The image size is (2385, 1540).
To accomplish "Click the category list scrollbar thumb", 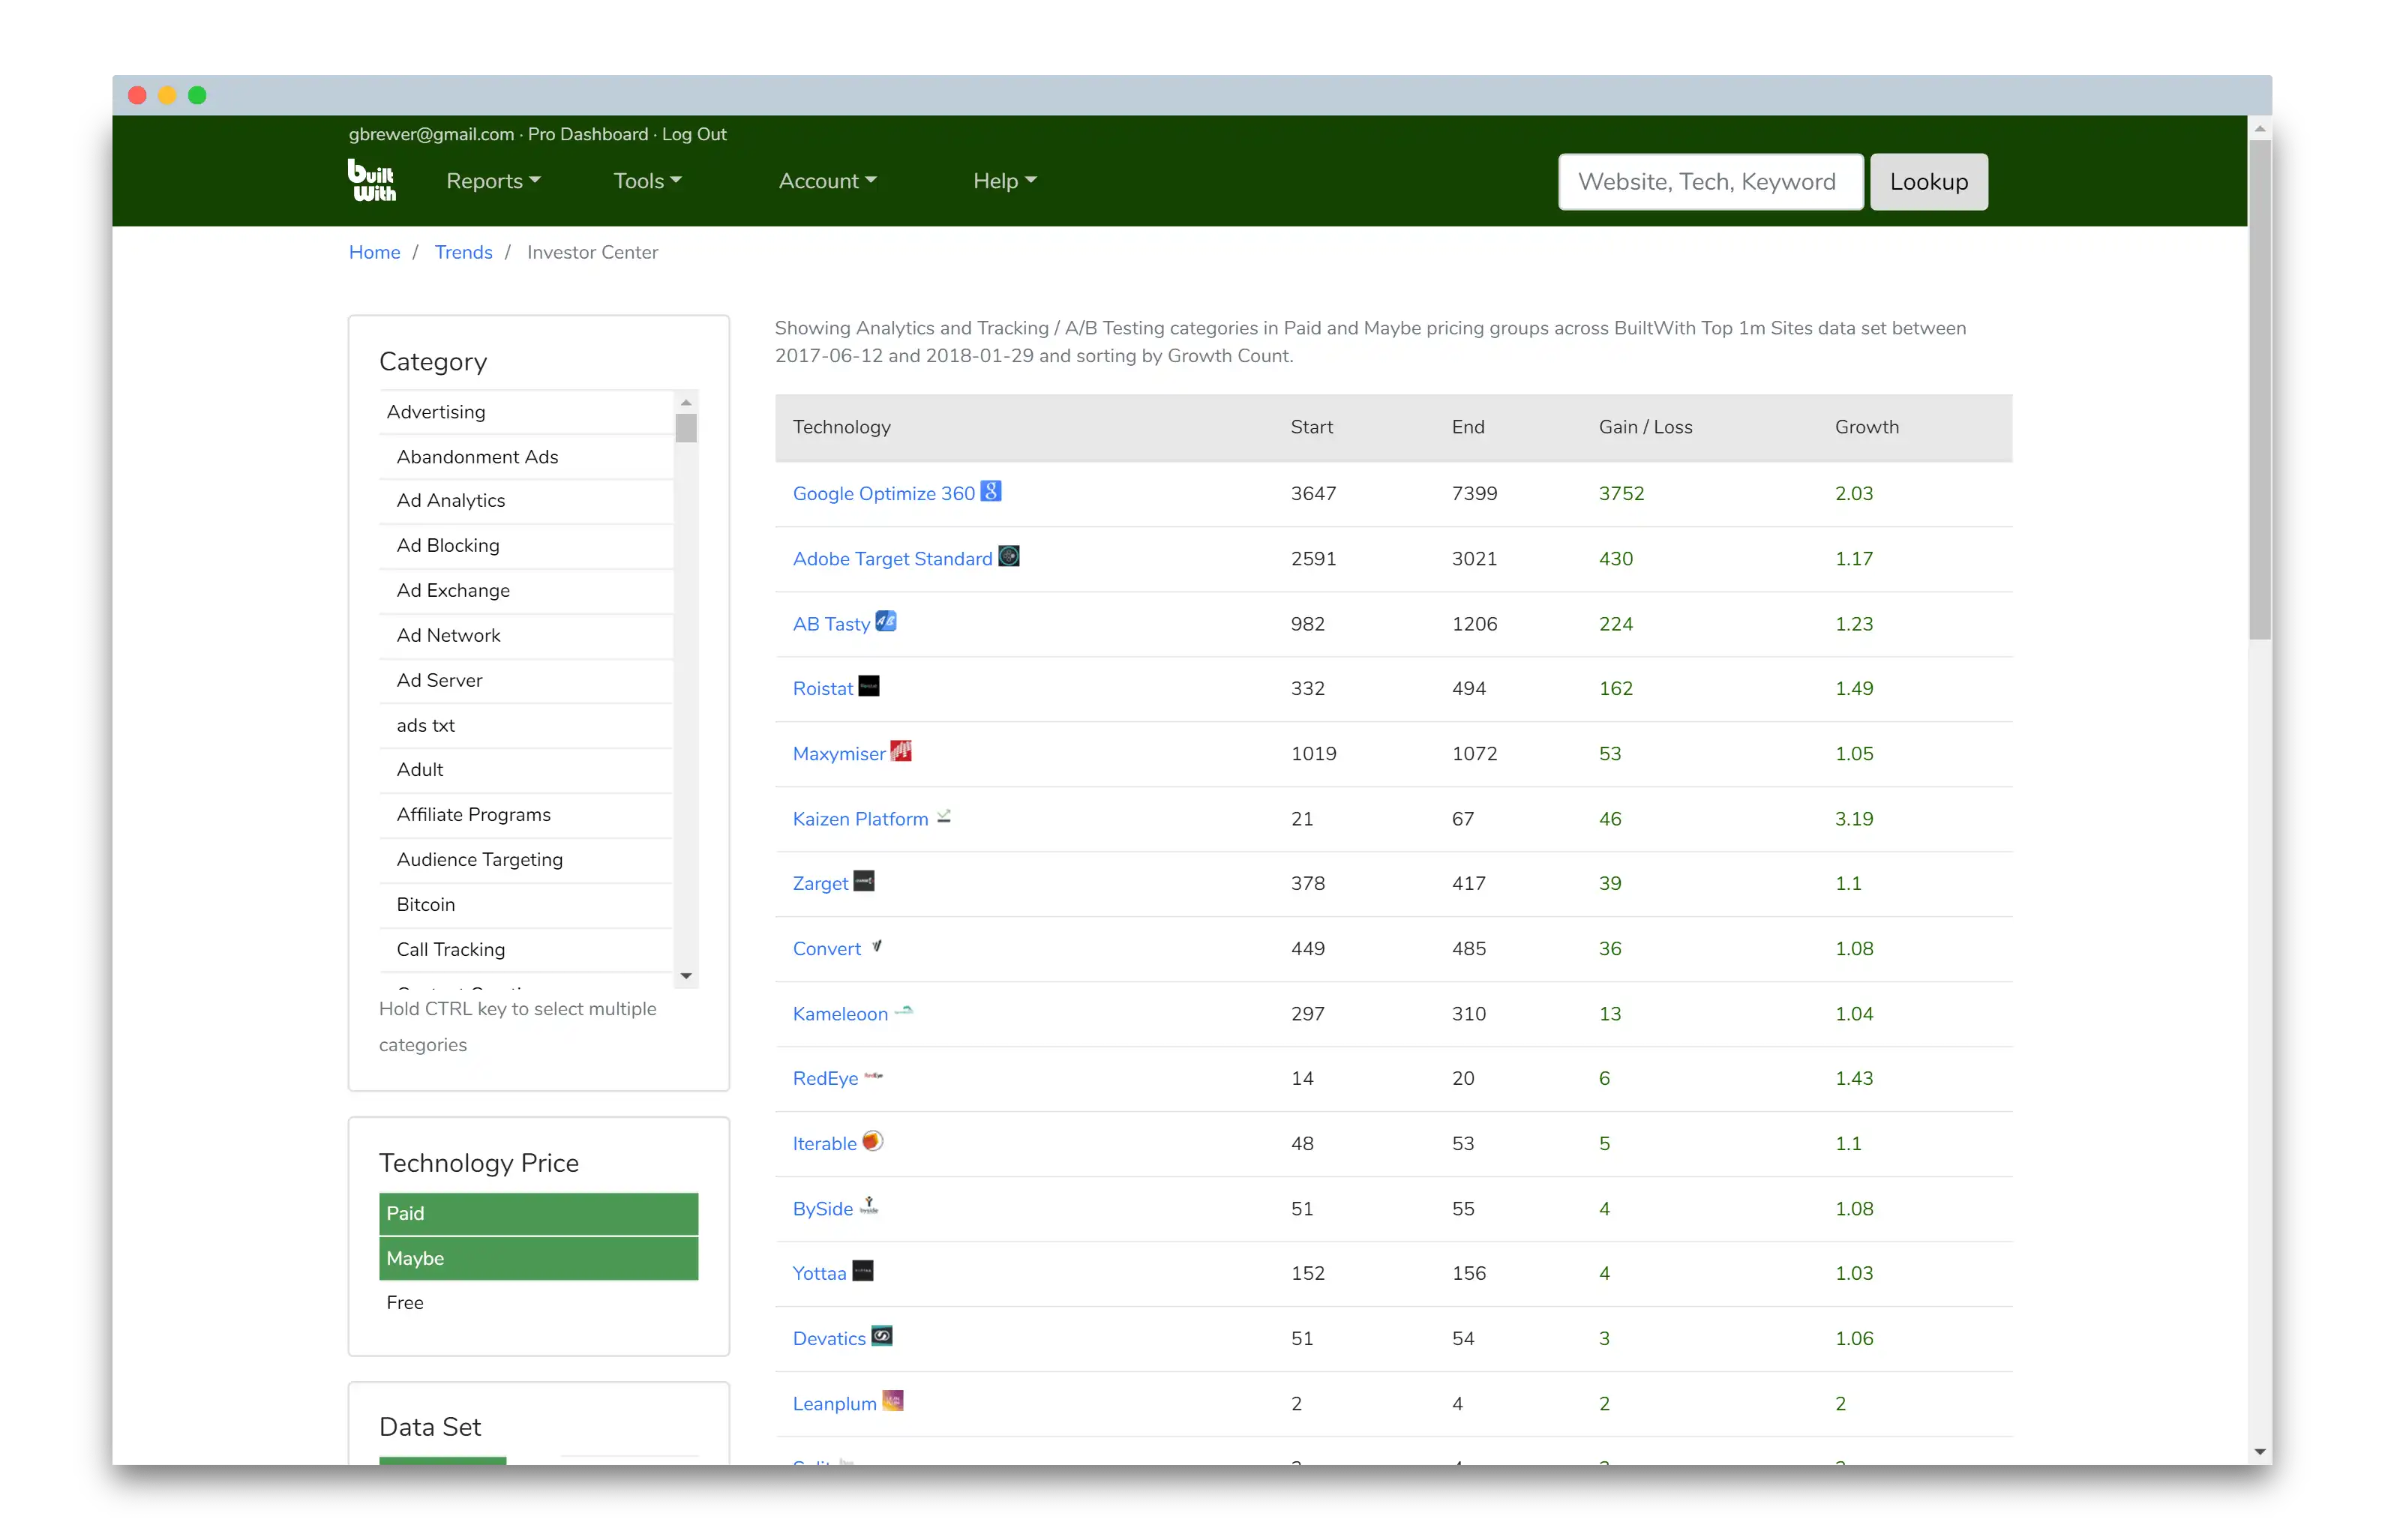I will 686,428.
